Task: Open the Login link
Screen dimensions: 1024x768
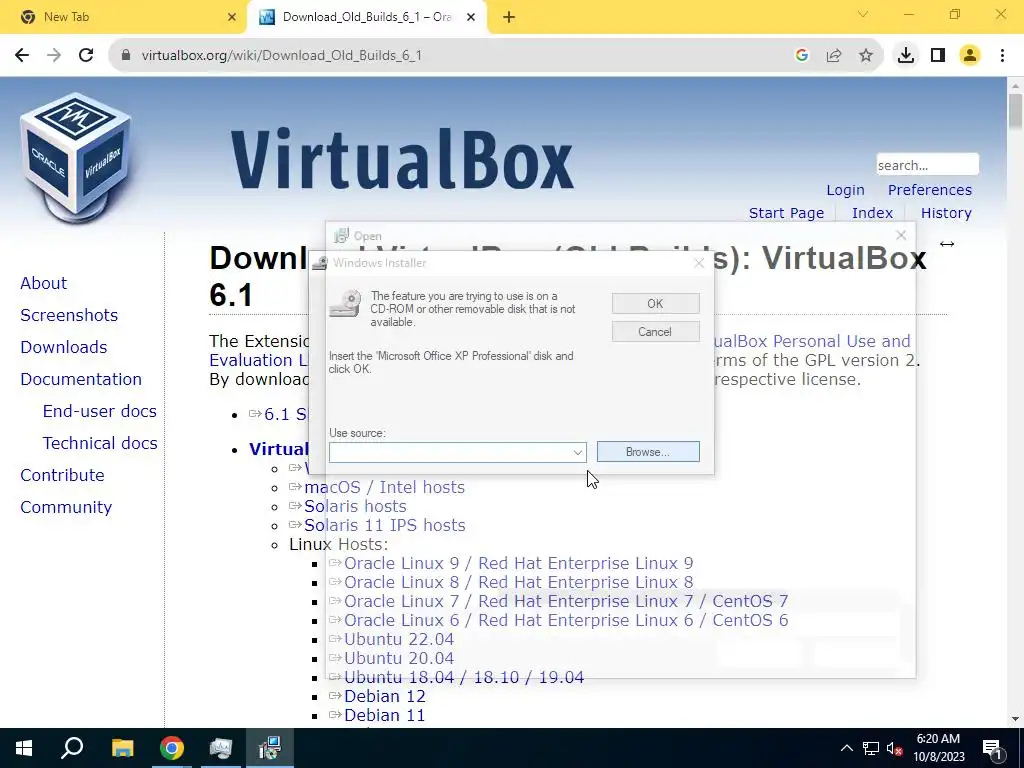Action: (845, 190)
